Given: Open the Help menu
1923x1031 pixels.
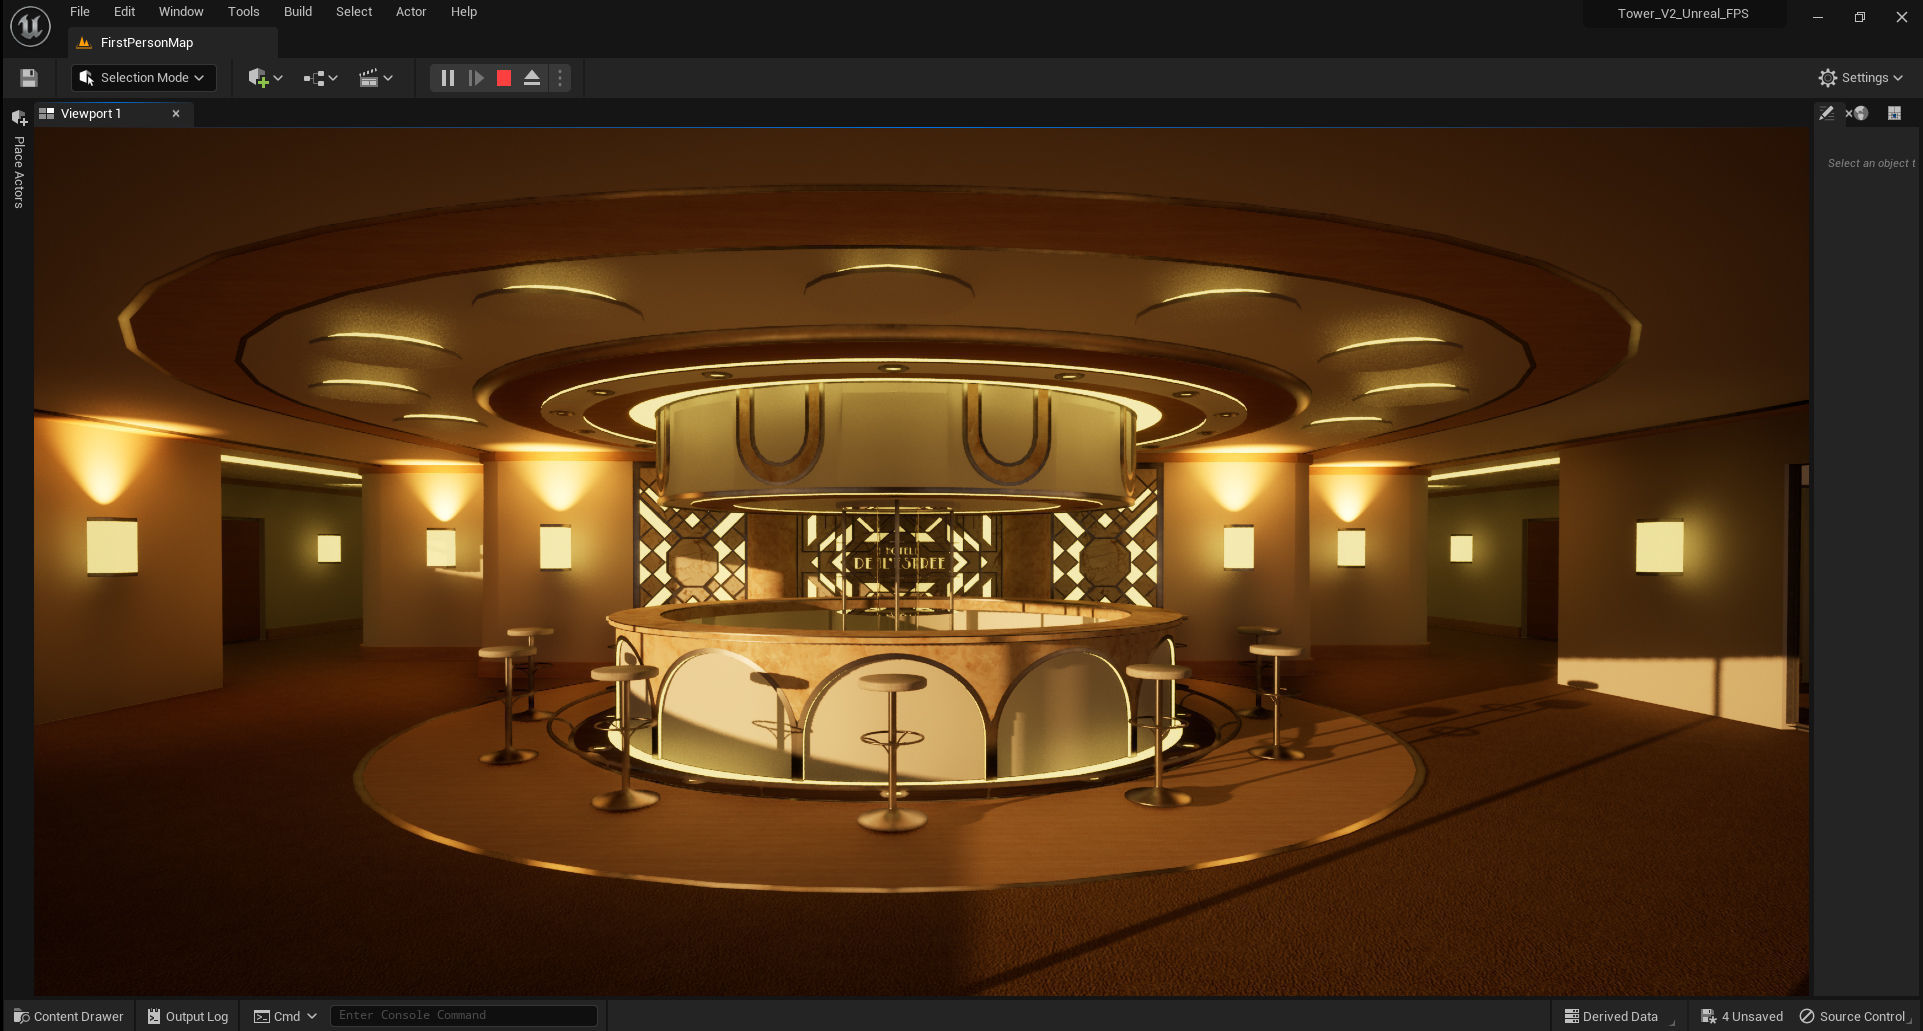Looking at the screenshot, I should [x=463, y=12].
